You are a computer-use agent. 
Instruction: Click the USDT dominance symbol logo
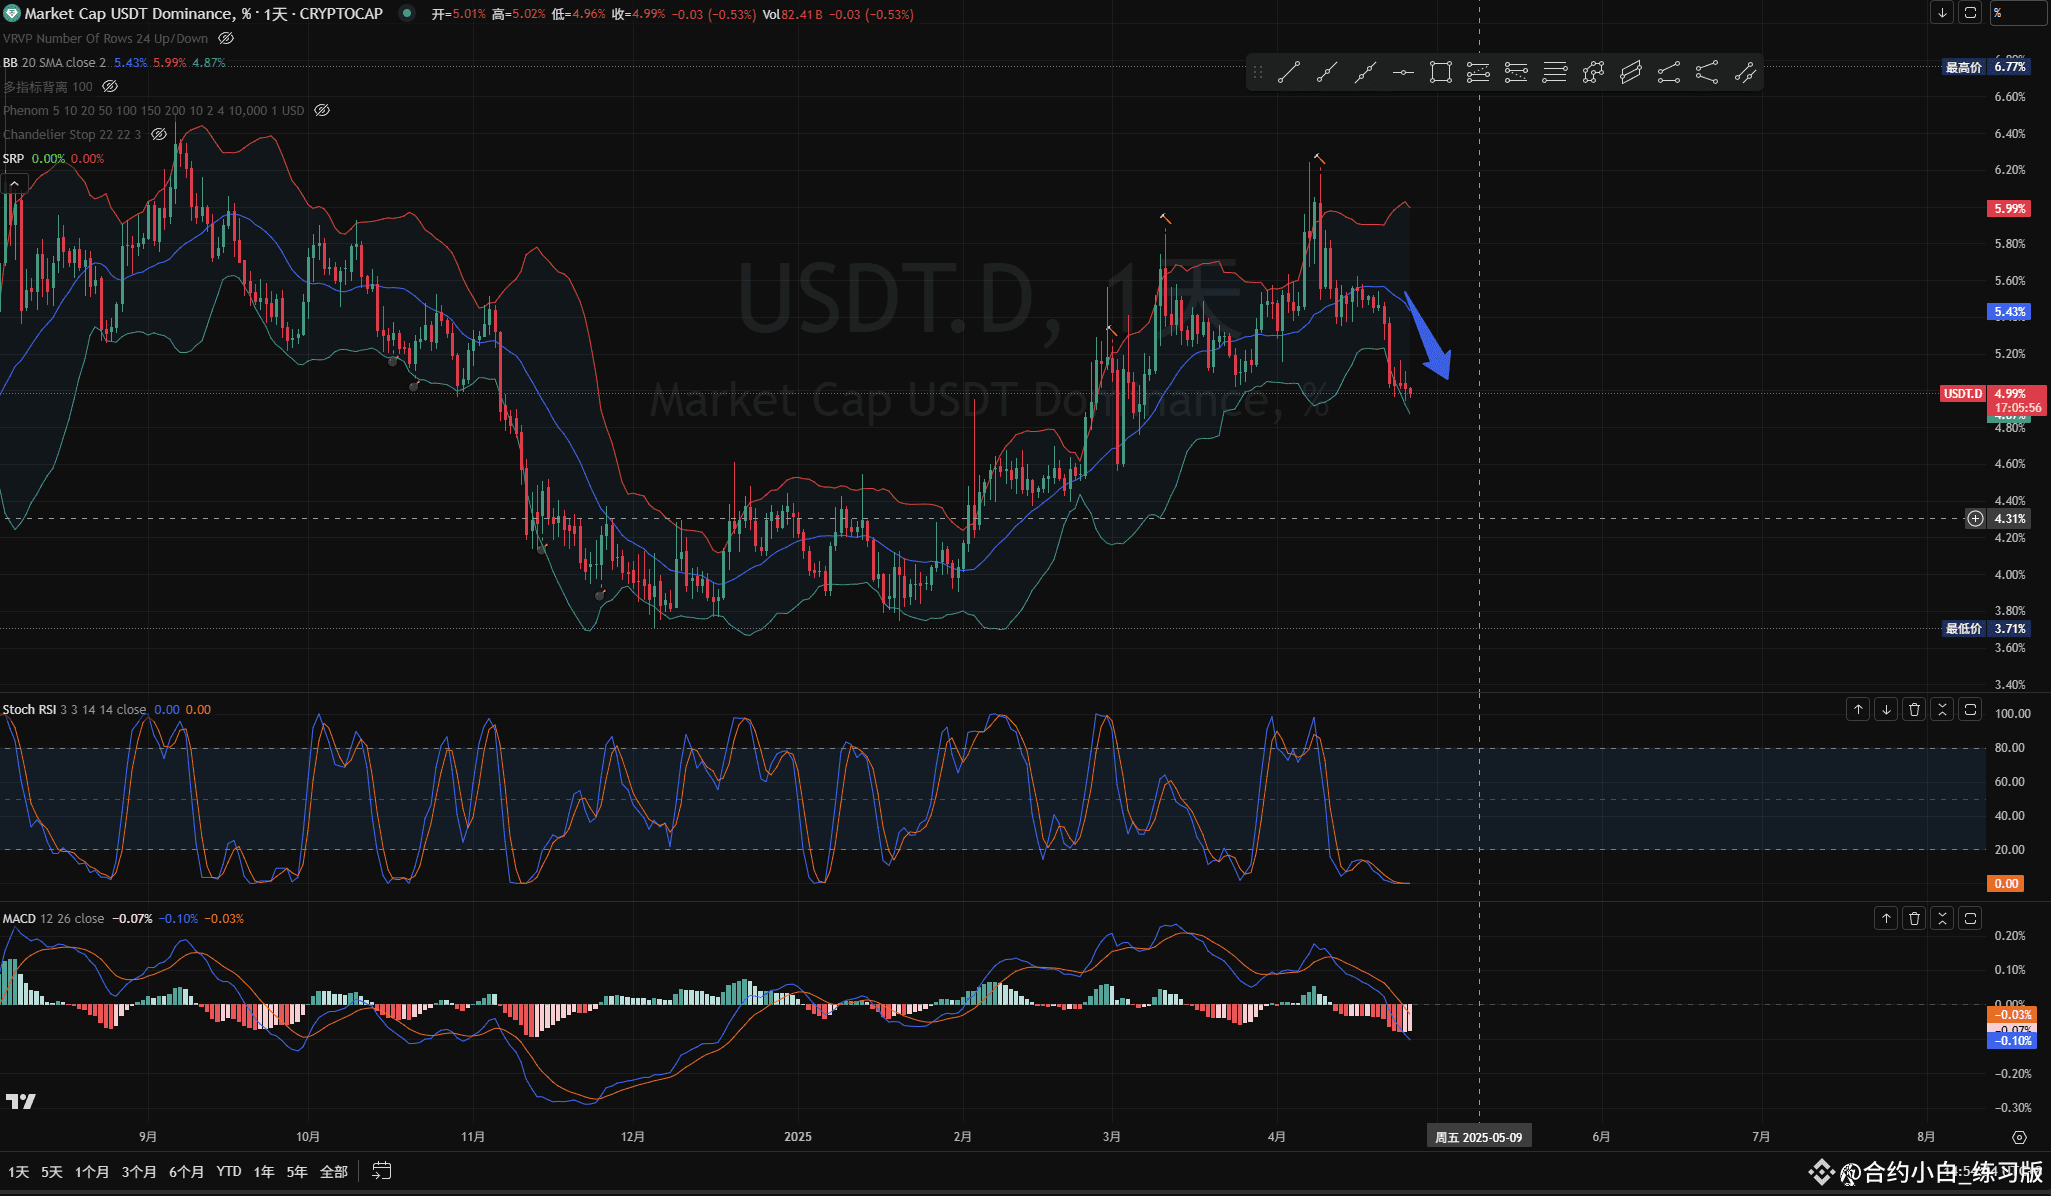(x=12, y=14)
